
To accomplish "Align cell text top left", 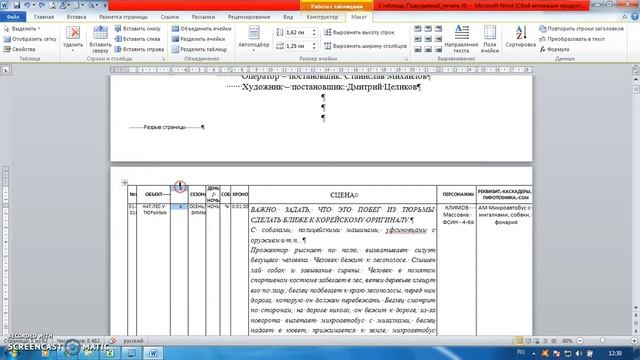I will pyautogui.click(x=418, y=29).
